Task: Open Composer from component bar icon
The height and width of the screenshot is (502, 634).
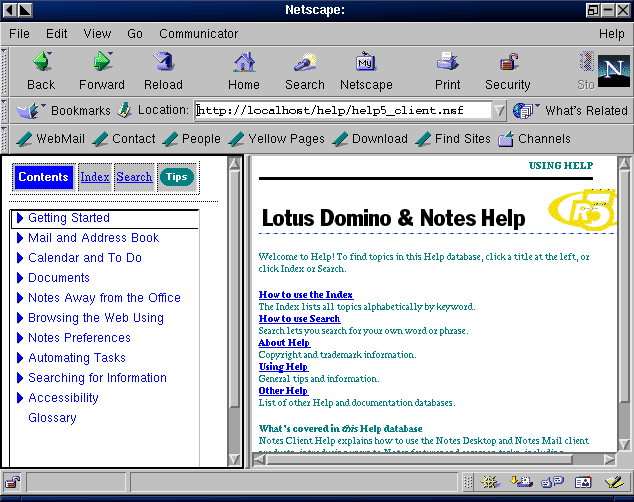Action: (x=615, y=481)
